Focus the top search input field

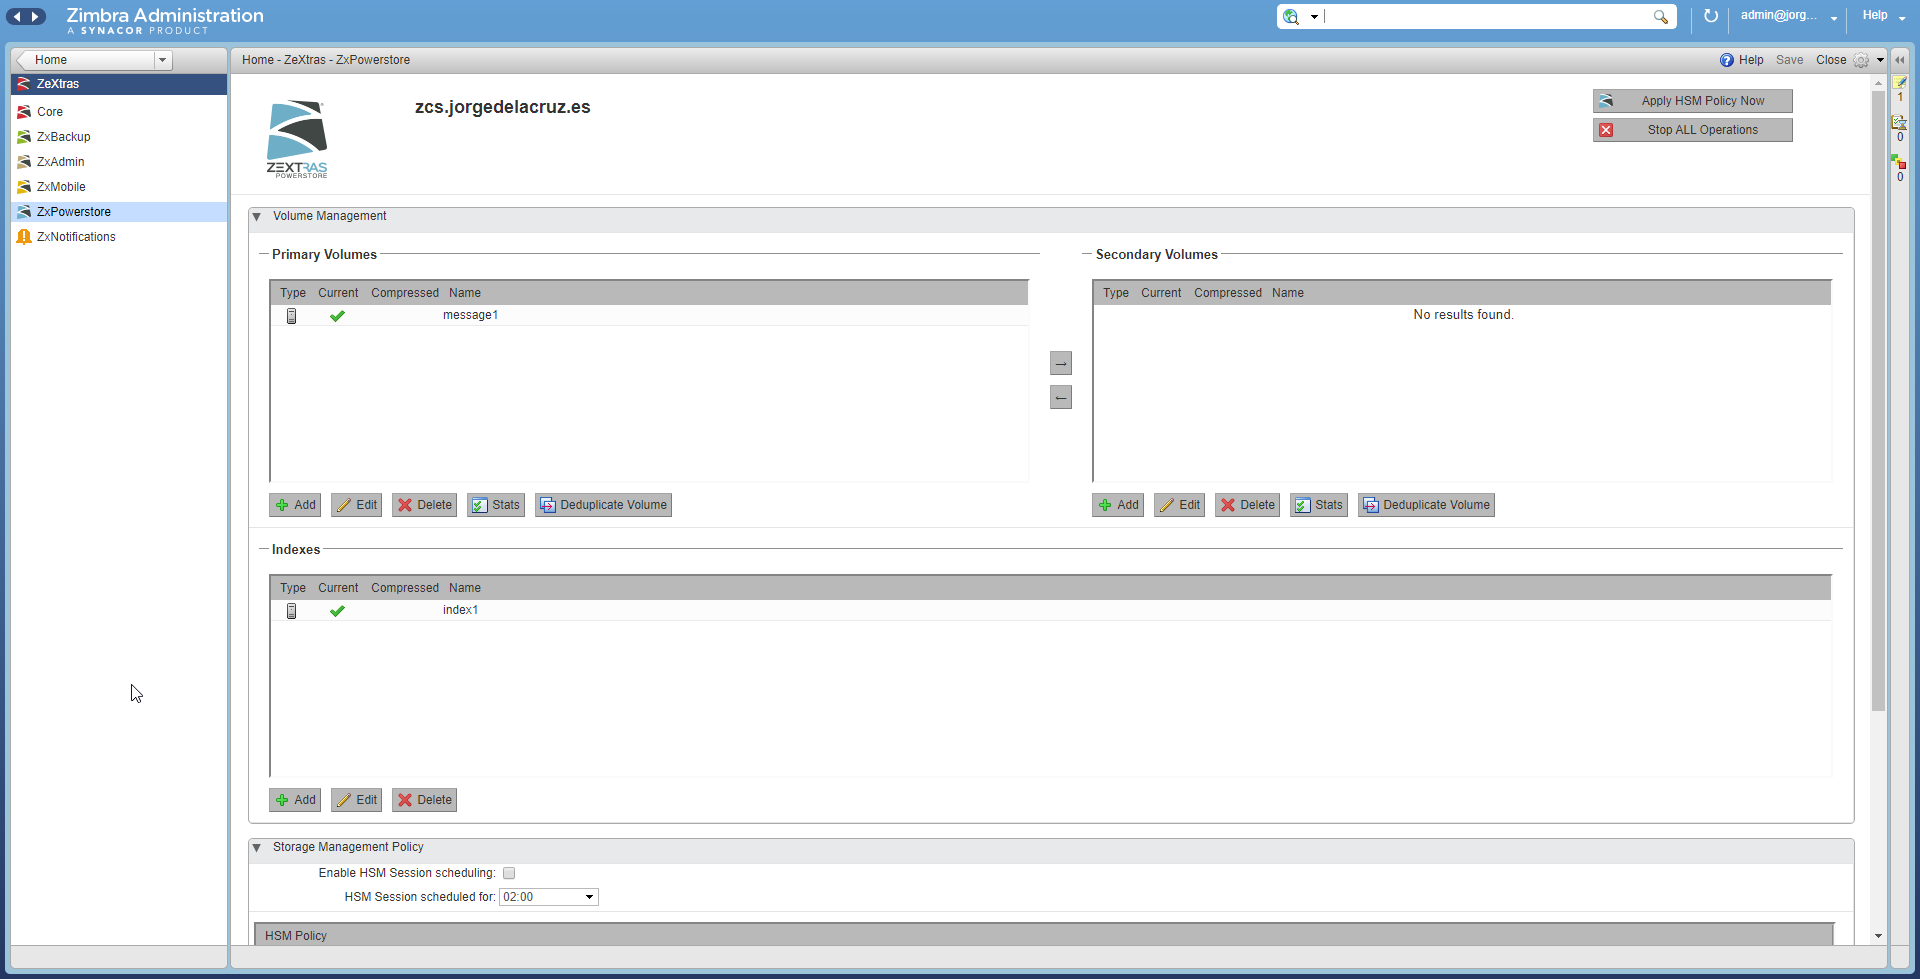pyautogui.click(x=1486, y=16)
